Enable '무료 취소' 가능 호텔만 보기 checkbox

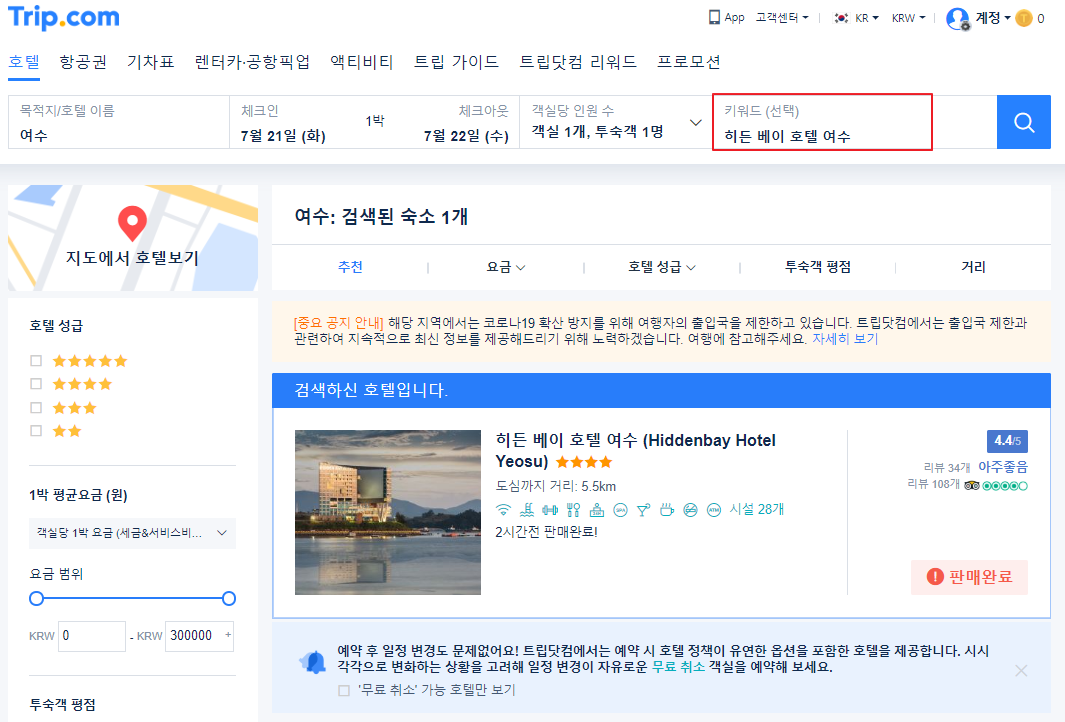pos(344,690)
